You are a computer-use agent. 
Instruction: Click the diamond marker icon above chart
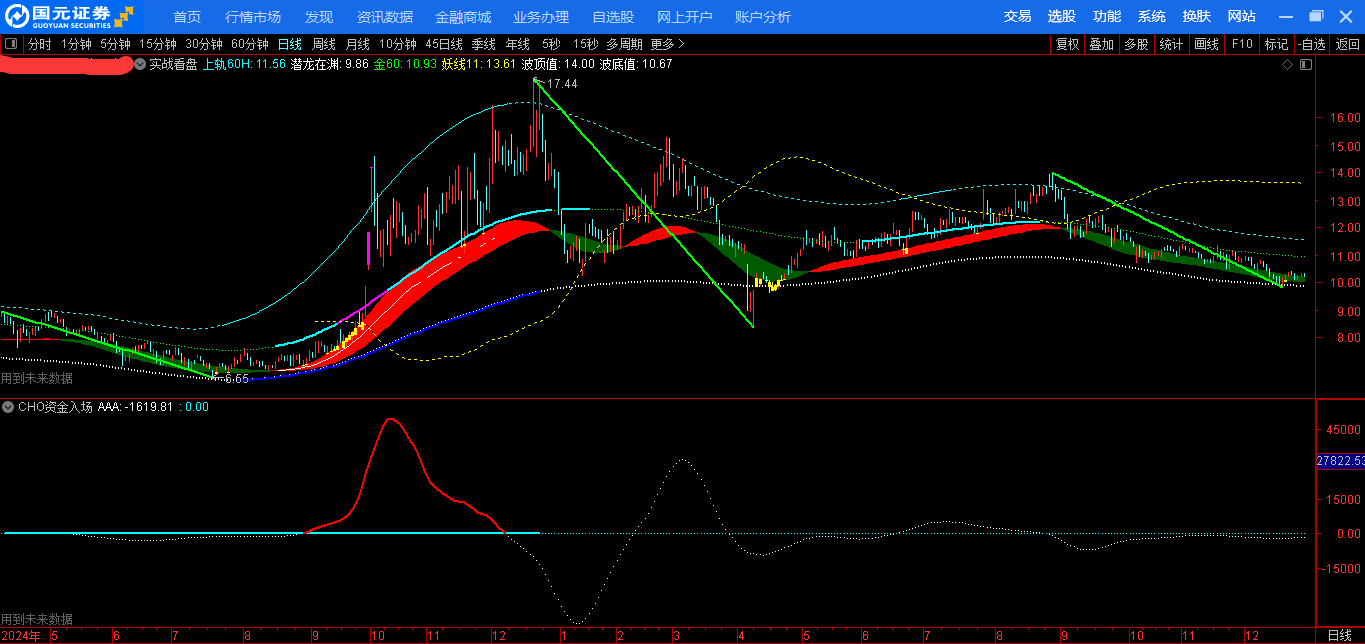tap(1287, 64)
